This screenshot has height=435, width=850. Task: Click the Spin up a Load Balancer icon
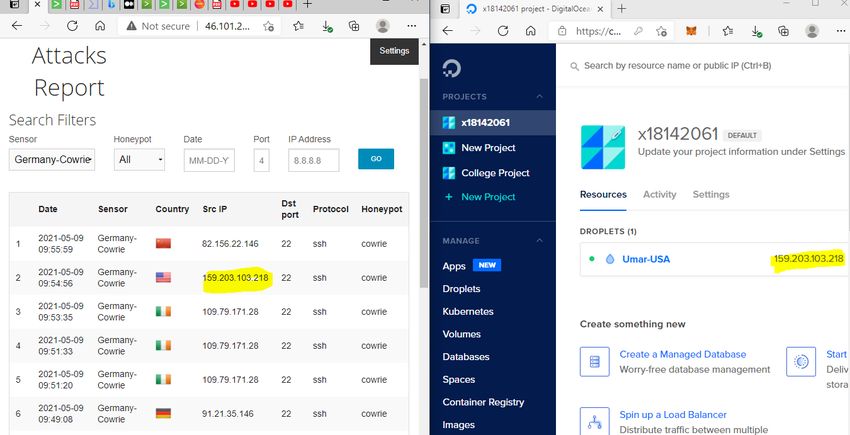tap(595, 422)
